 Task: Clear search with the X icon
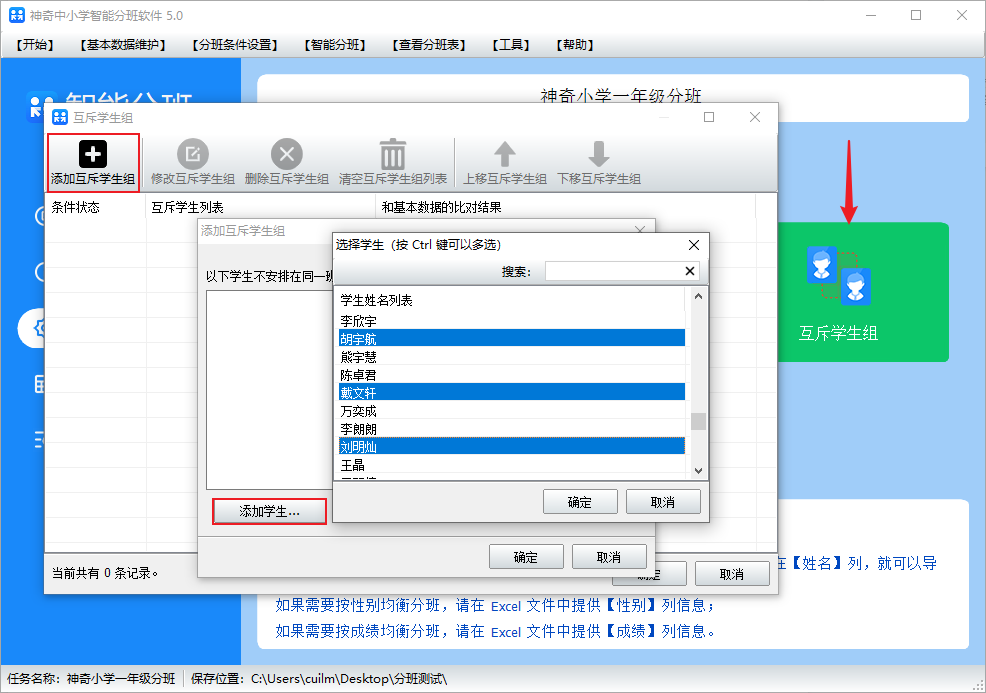click(x=689, y=271)
